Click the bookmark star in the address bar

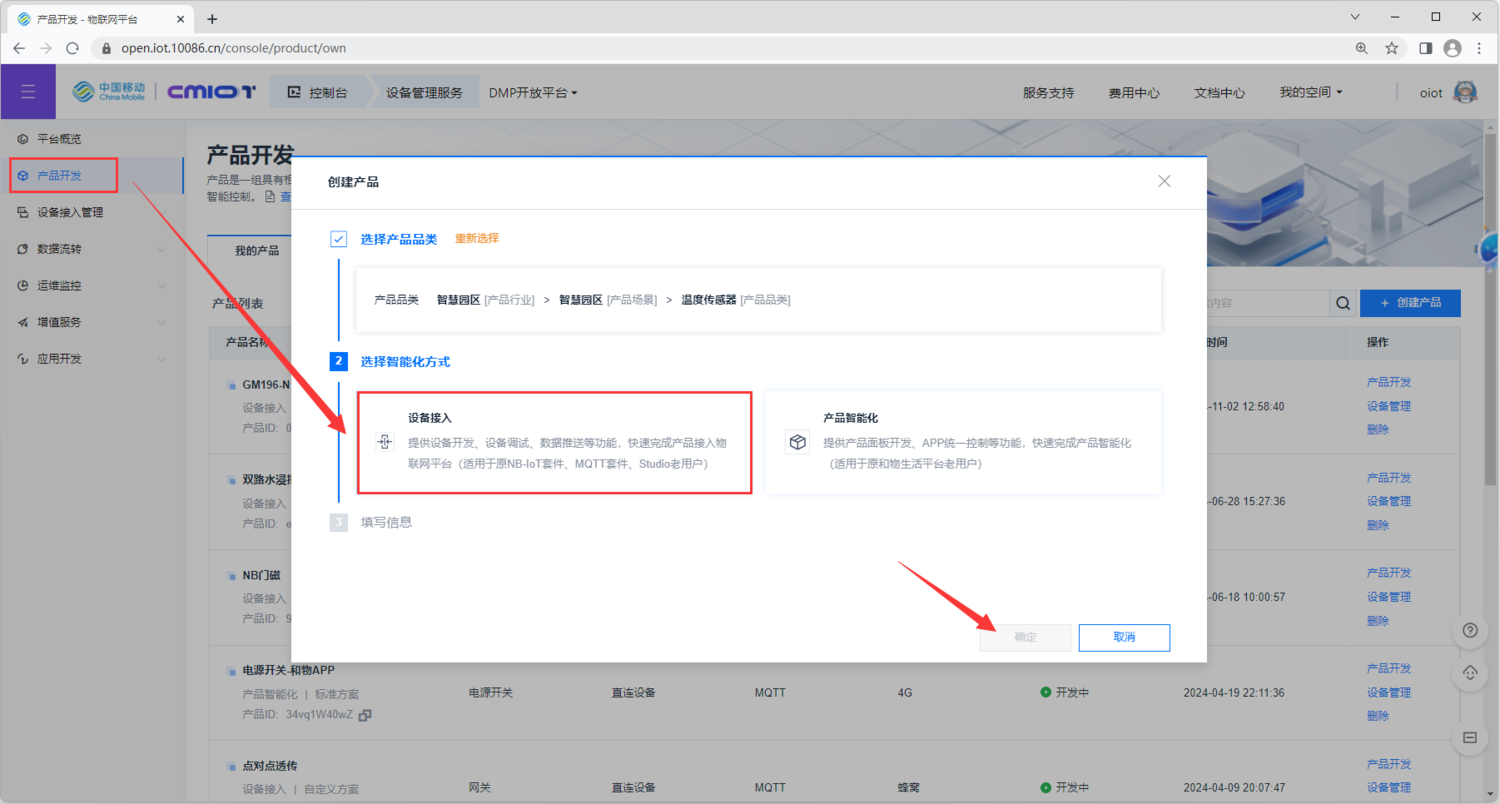click(x=1391, y=47)
